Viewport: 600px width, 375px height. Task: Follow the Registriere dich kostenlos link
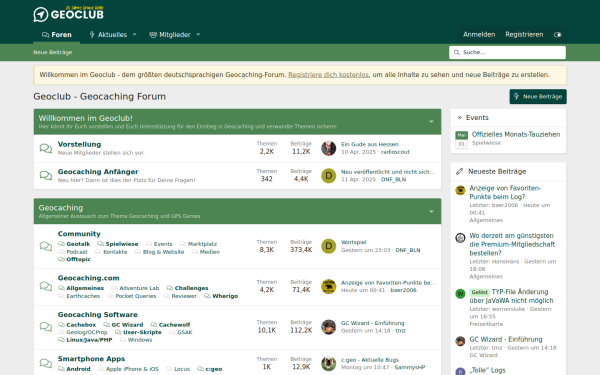point(328,75)
